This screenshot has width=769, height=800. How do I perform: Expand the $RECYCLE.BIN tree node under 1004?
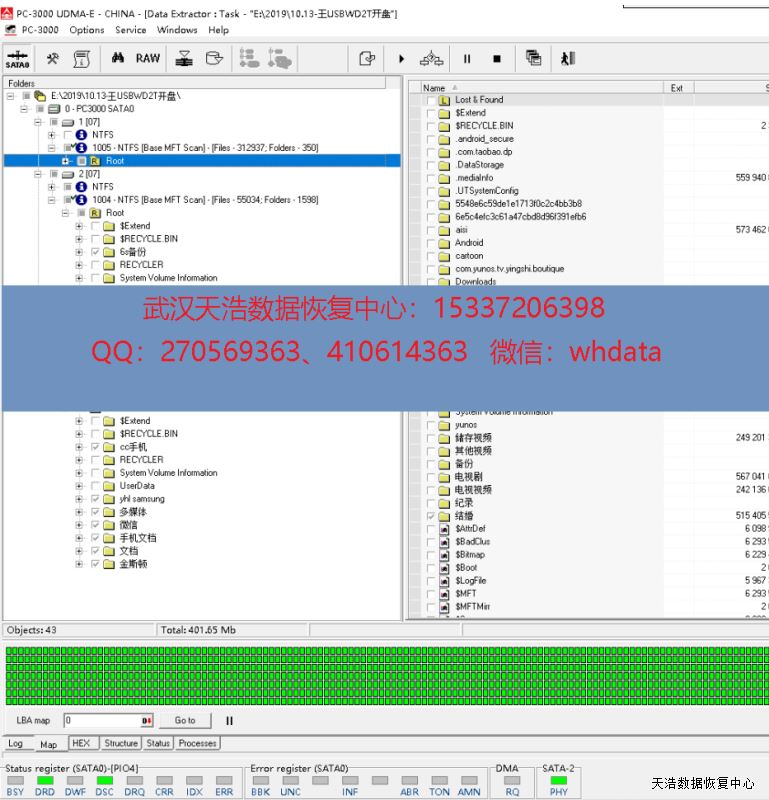click(79, 239)
